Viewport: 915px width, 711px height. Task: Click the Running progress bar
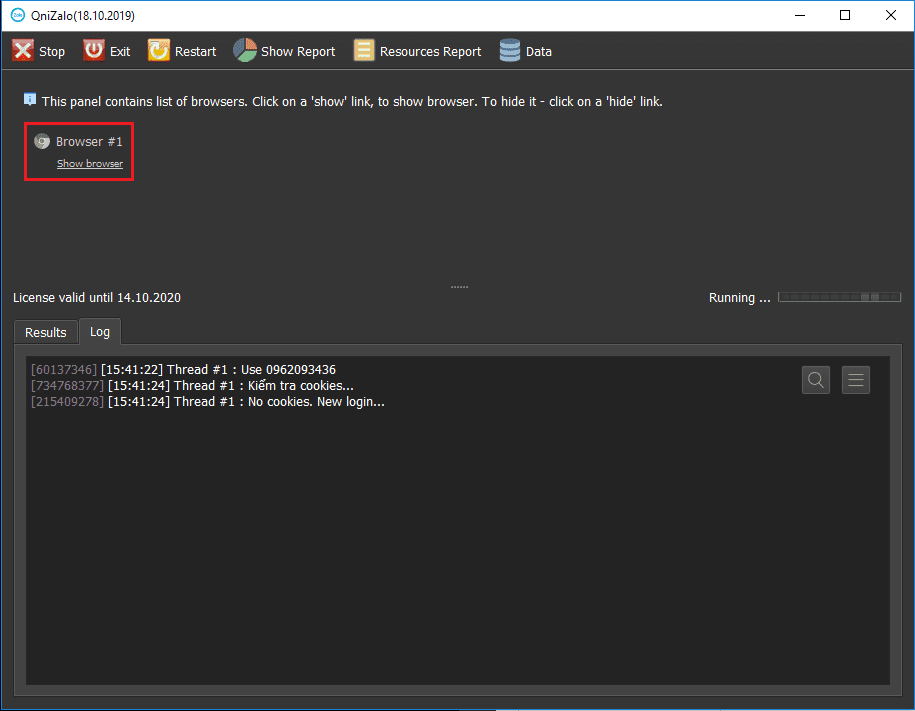(x=838, y=297)
